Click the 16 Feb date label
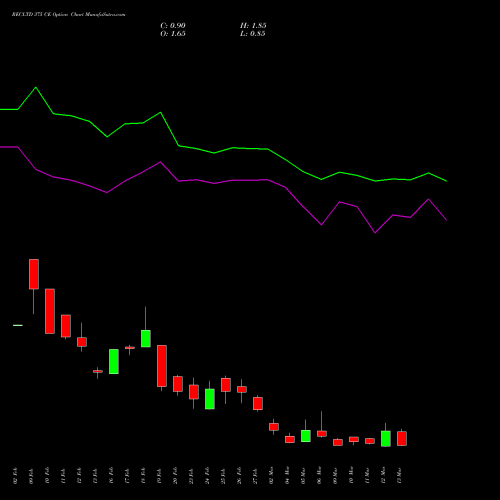The image size is (500, 500). click(112, 475)
